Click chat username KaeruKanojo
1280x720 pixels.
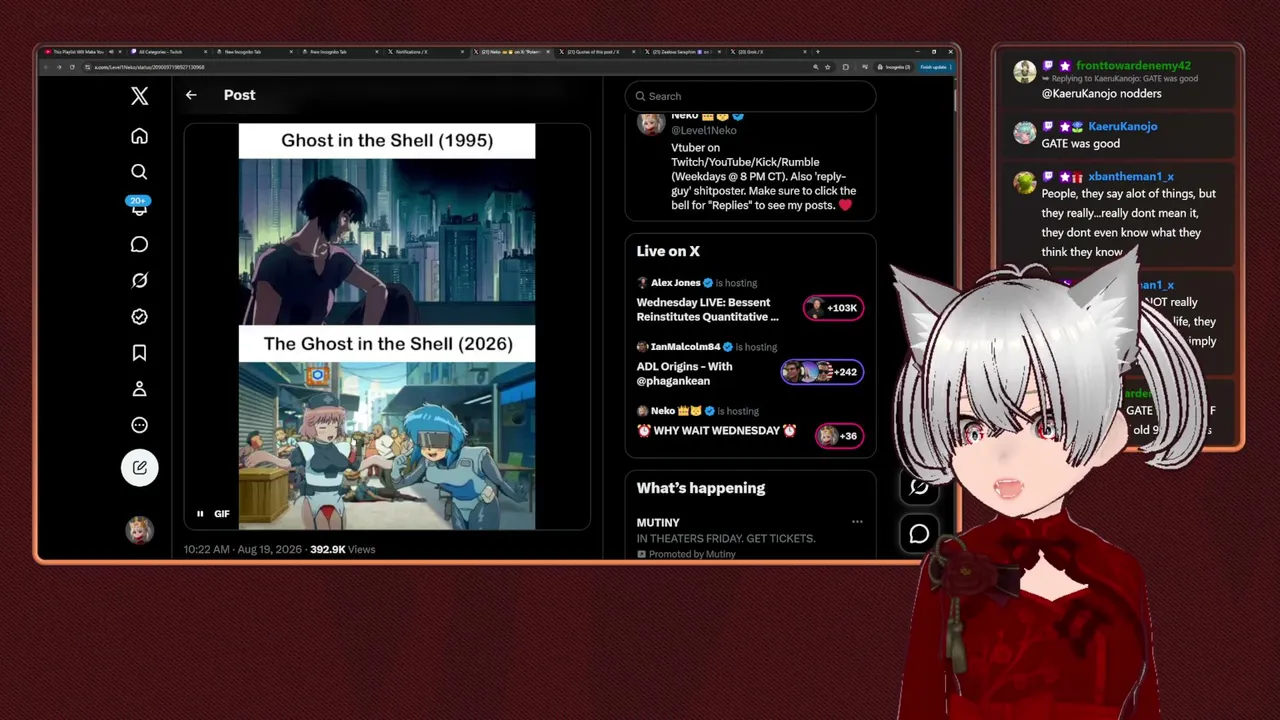click(x=1123, y=127)
